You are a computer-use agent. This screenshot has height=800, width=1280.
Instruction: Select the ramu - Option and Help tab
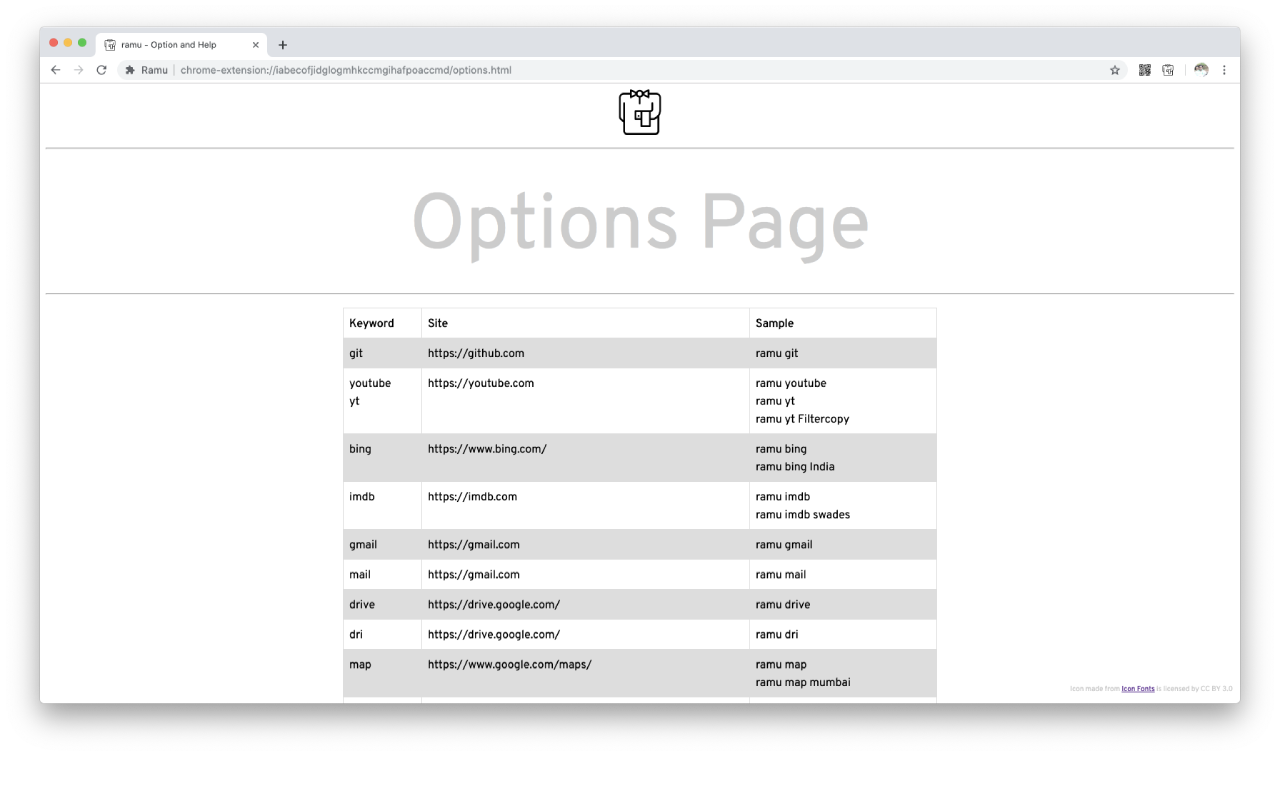coord(181,45)
